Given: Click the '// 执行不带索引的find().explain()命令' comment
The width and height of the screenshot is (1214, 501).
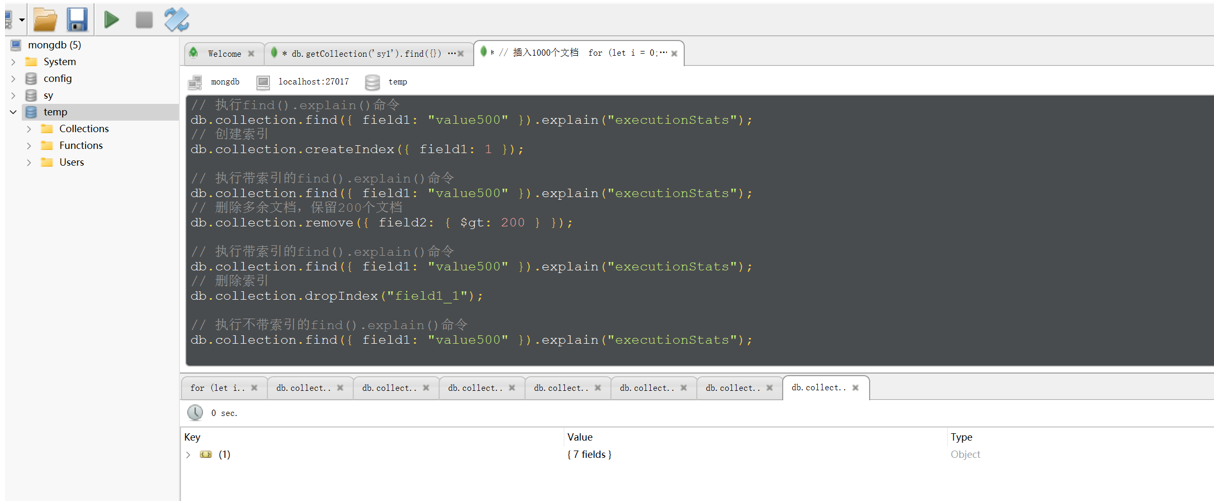Looking at the screenshot, I should point(329,325).
